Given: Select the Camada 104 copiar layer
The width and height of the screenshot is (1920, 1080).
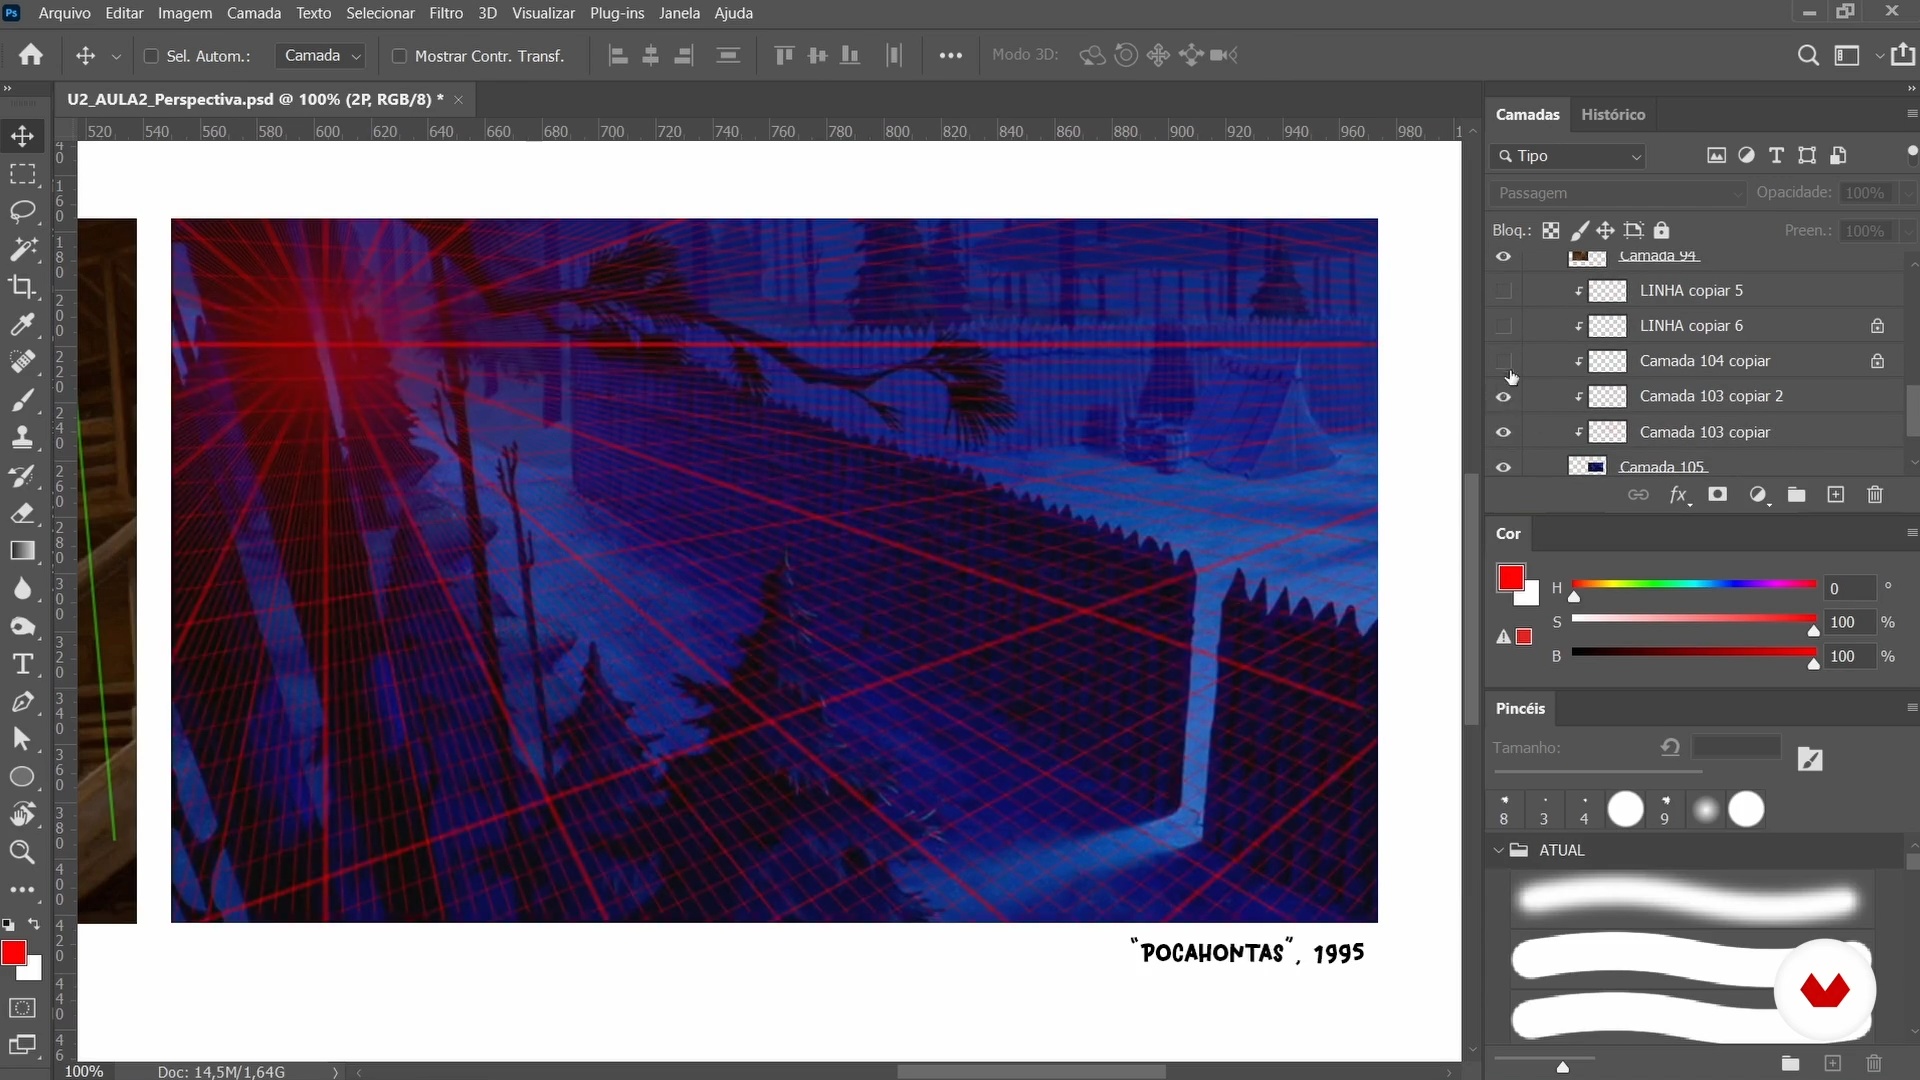Looking at the screenshot, I should point(1705,361).
